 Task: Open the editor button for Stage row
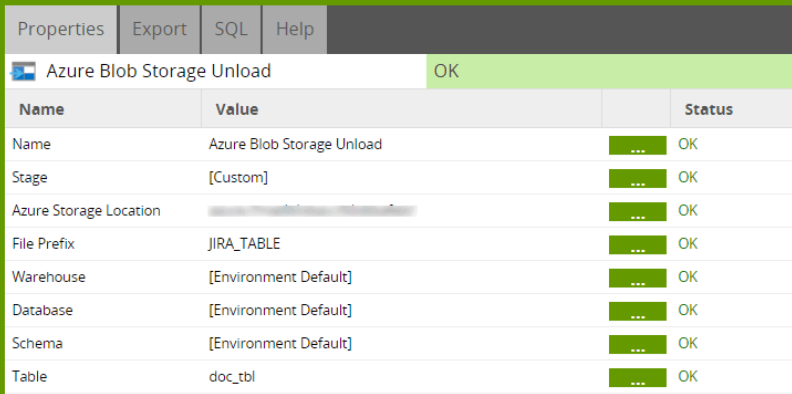(x=637, y=178)
